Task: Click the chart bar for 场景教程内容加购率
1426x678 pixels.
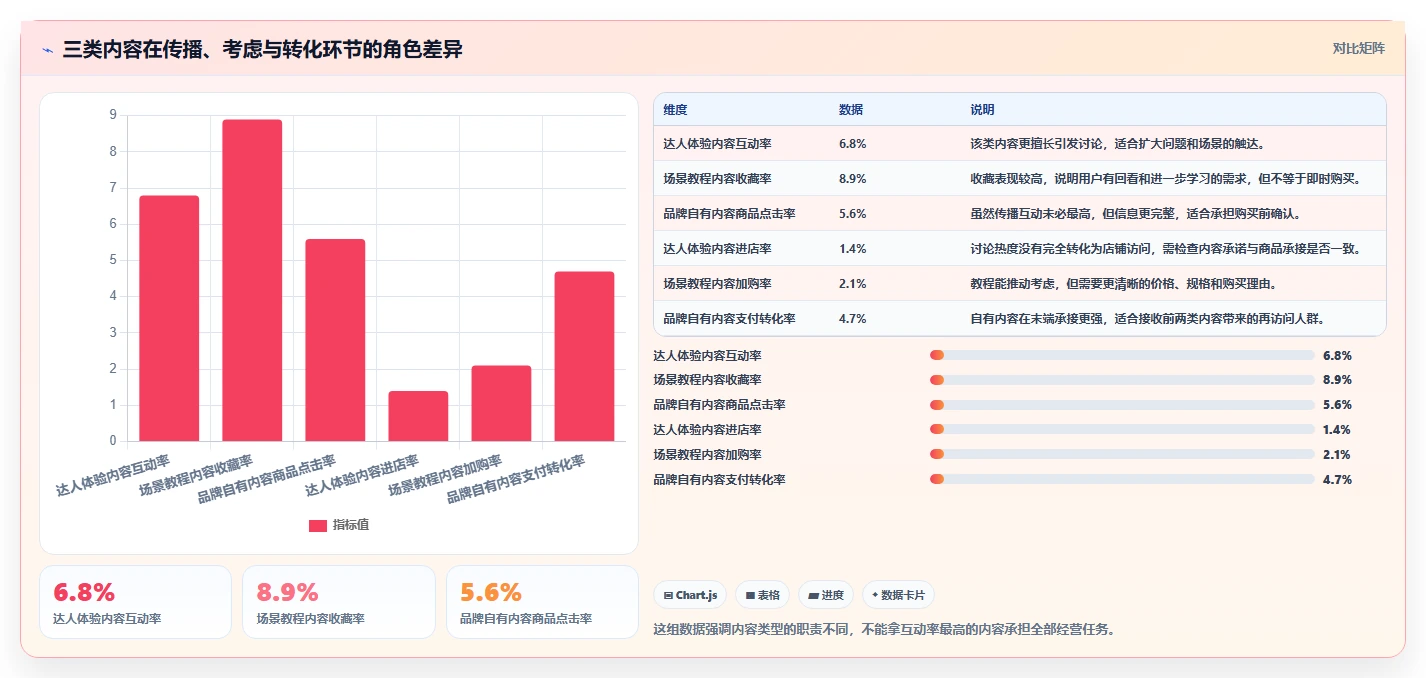Action: pos(501,403)
